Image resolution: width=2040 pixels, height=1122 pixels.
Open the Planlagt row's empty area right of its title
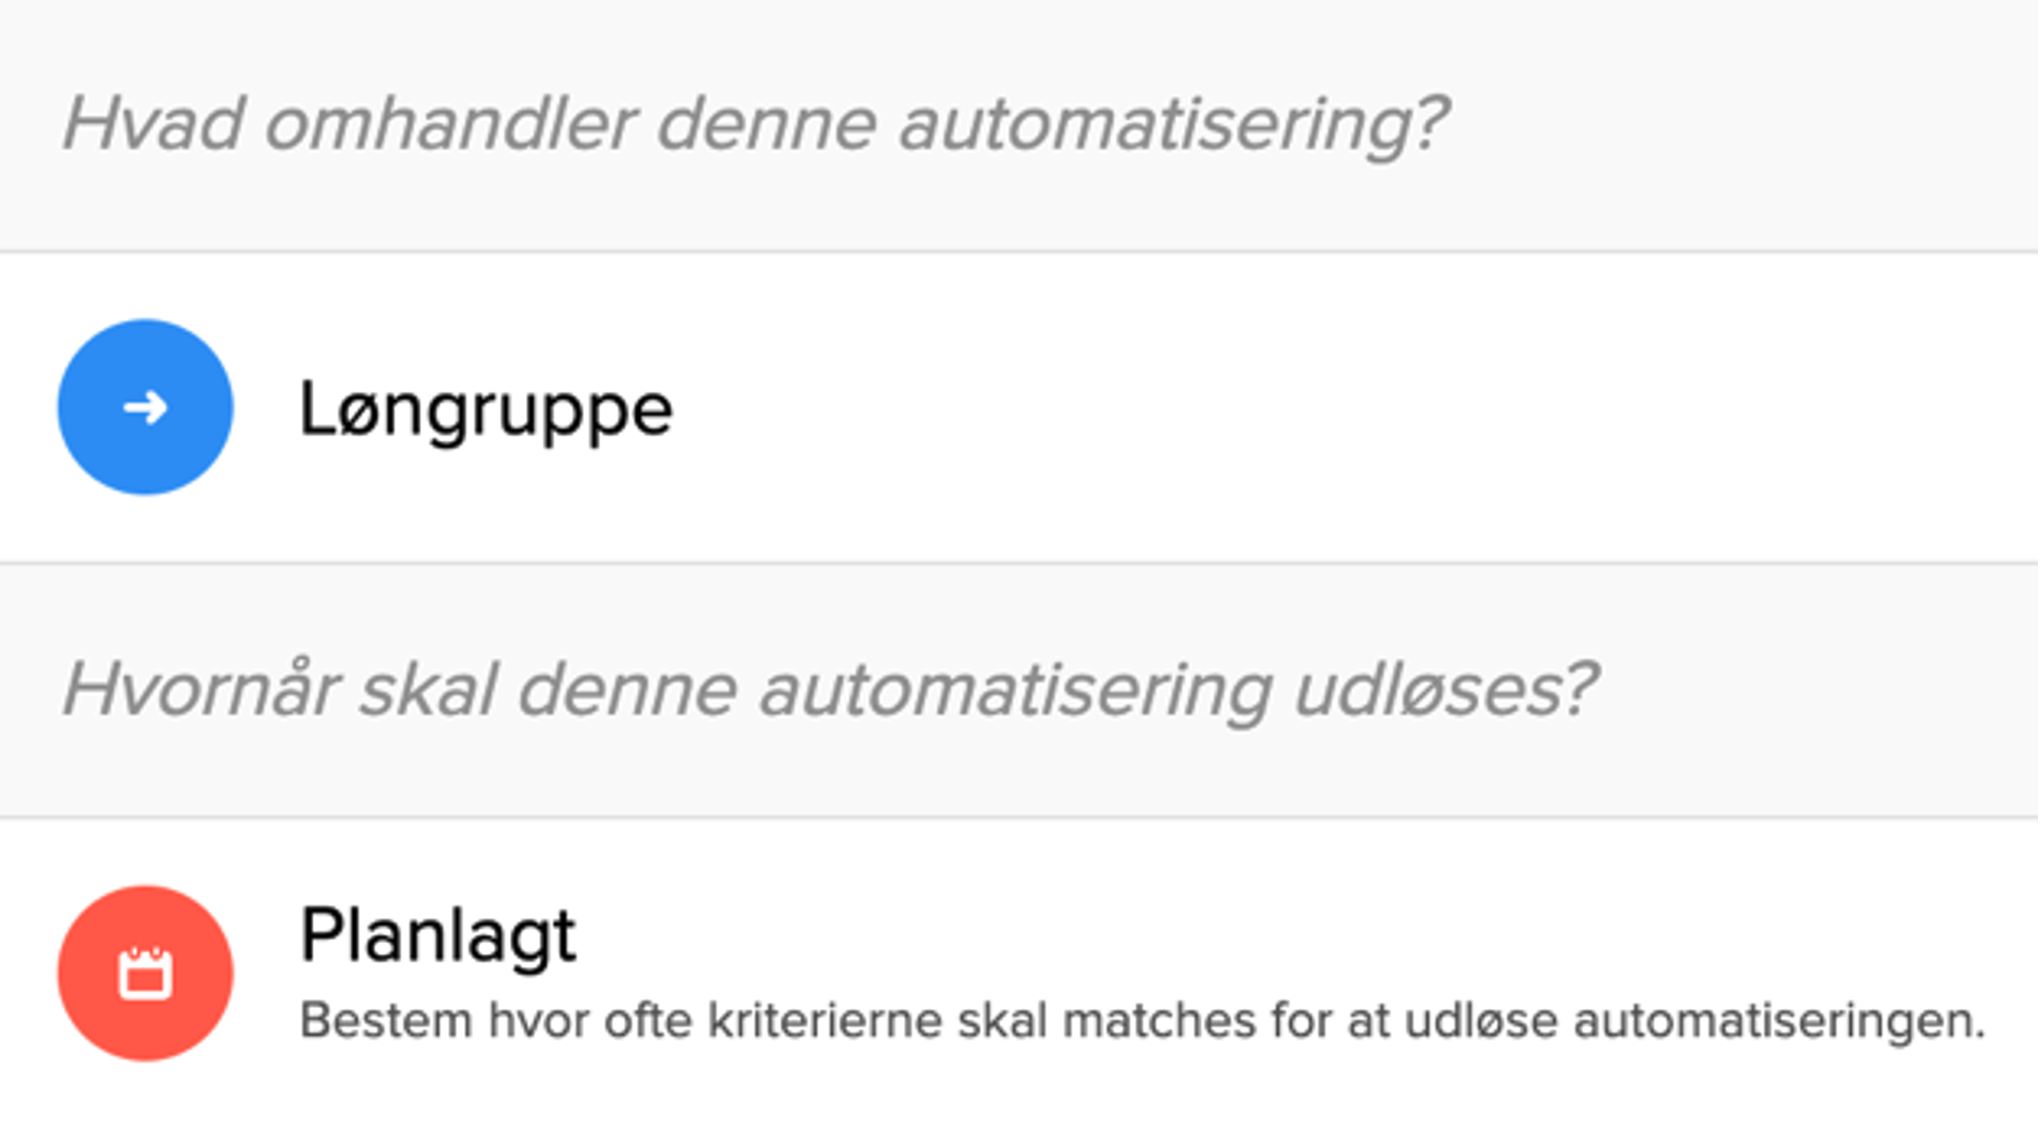(x=1300, y=935)
